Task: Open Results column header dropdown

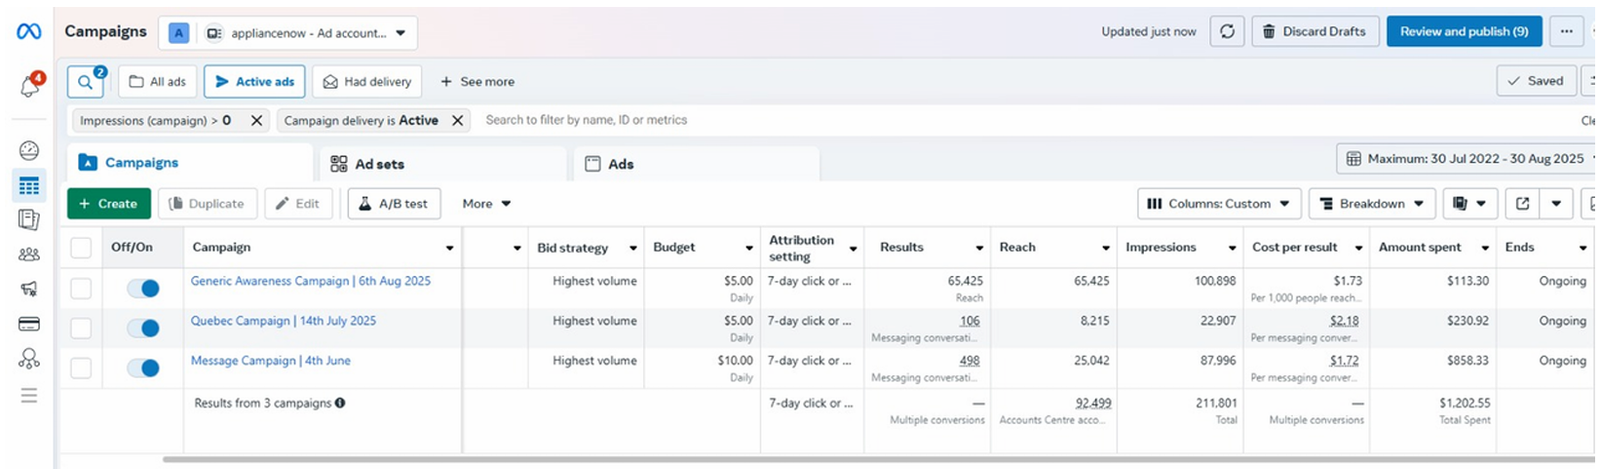Action: point(979,248)
